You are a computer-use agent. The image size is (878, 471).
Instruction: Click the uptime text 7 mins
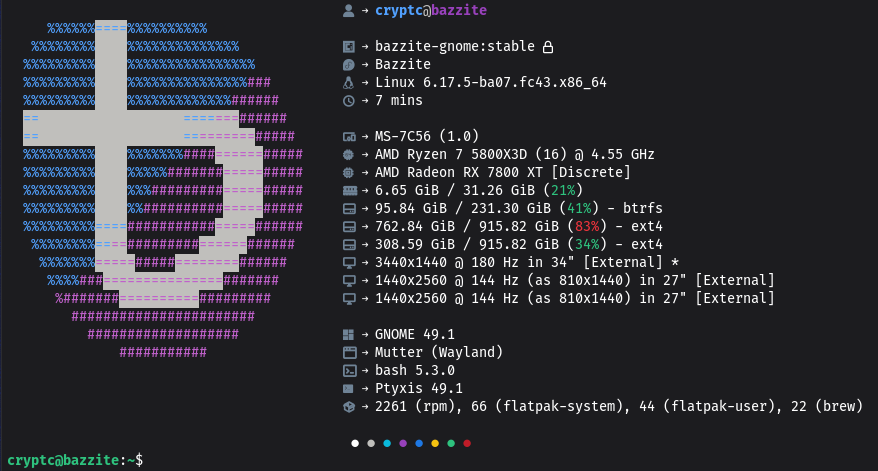pyautogui.click(x=399, y=100)
